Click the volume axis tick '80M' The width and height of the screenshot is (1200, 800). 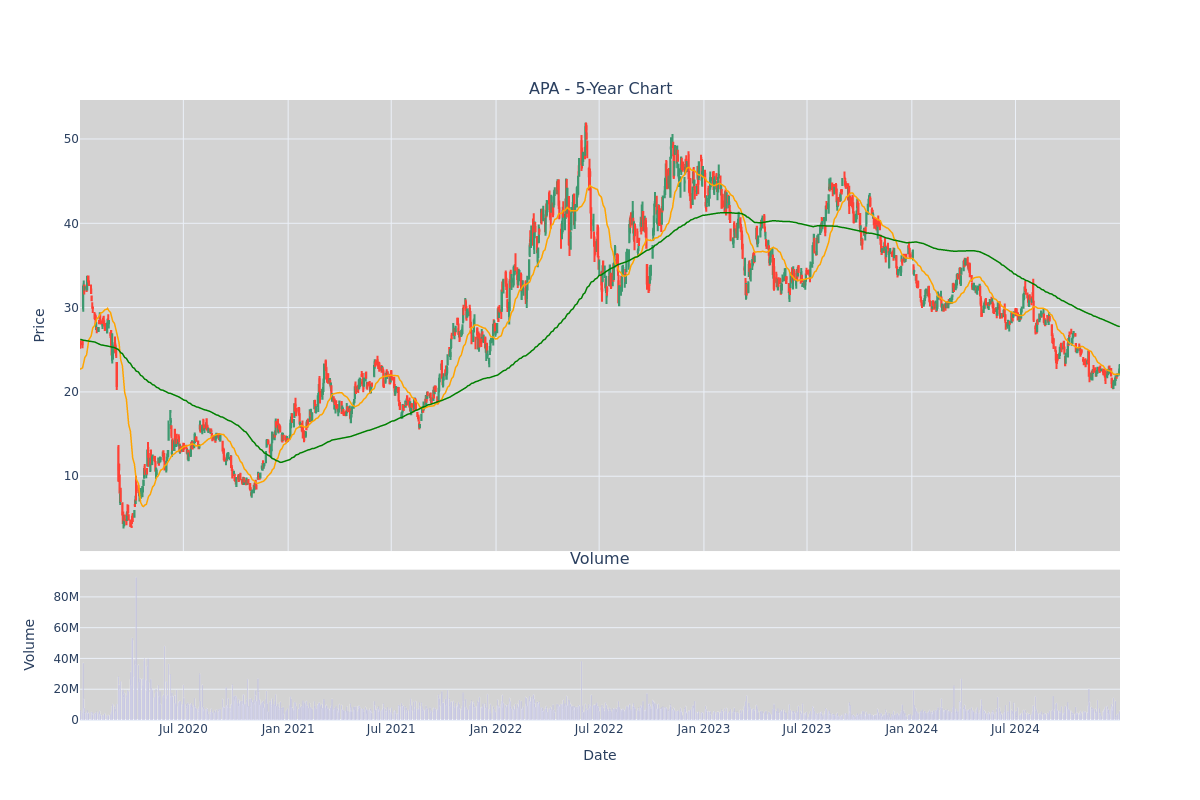point(66,597)
